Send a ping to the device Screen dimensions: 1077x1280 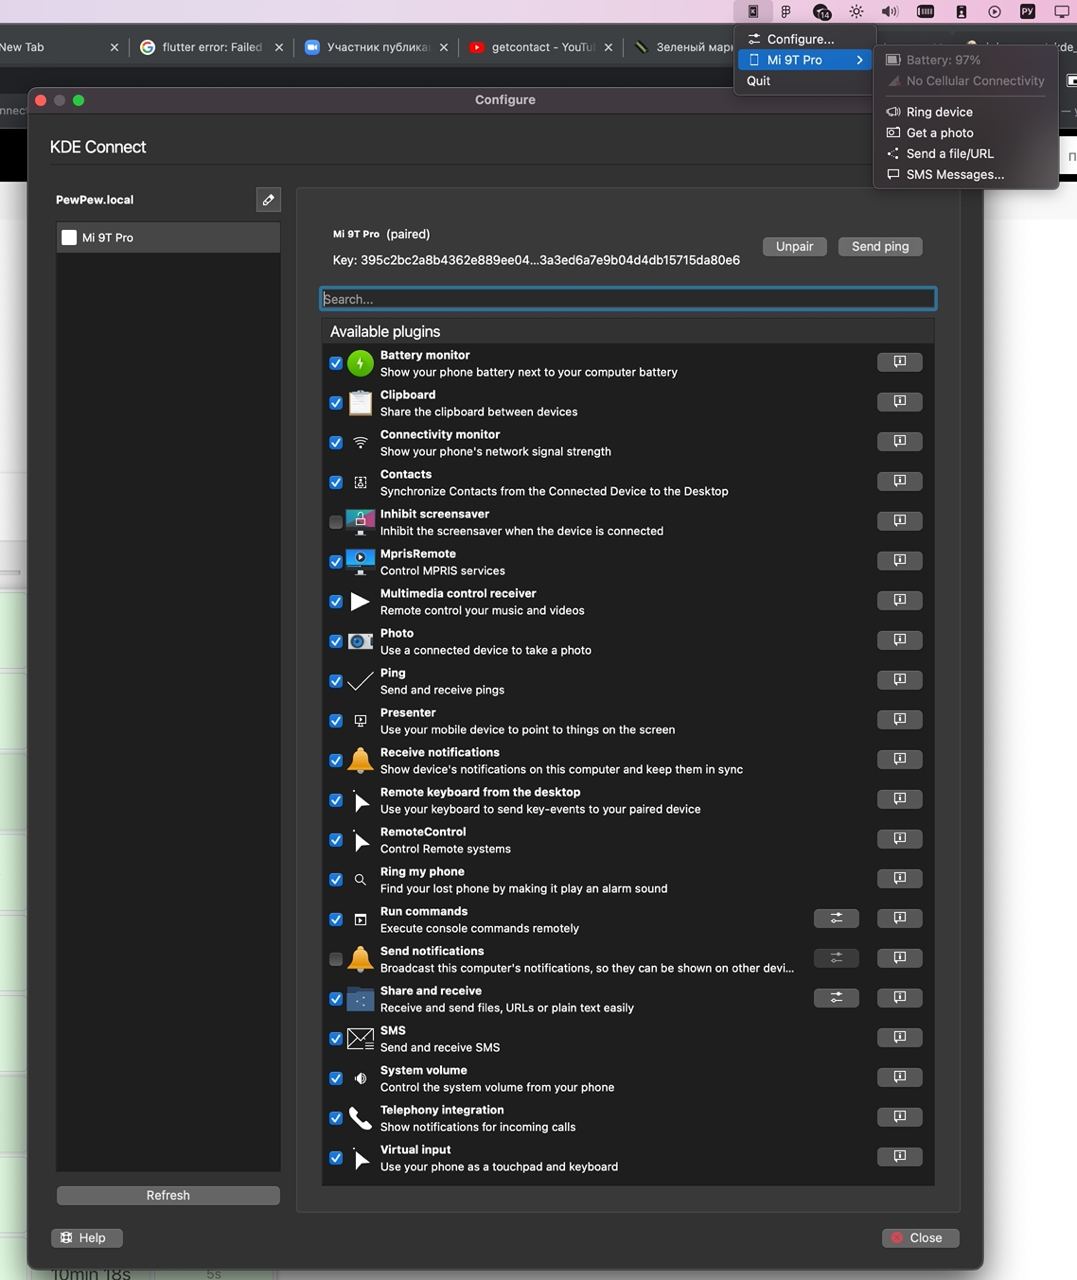[880, 247]
